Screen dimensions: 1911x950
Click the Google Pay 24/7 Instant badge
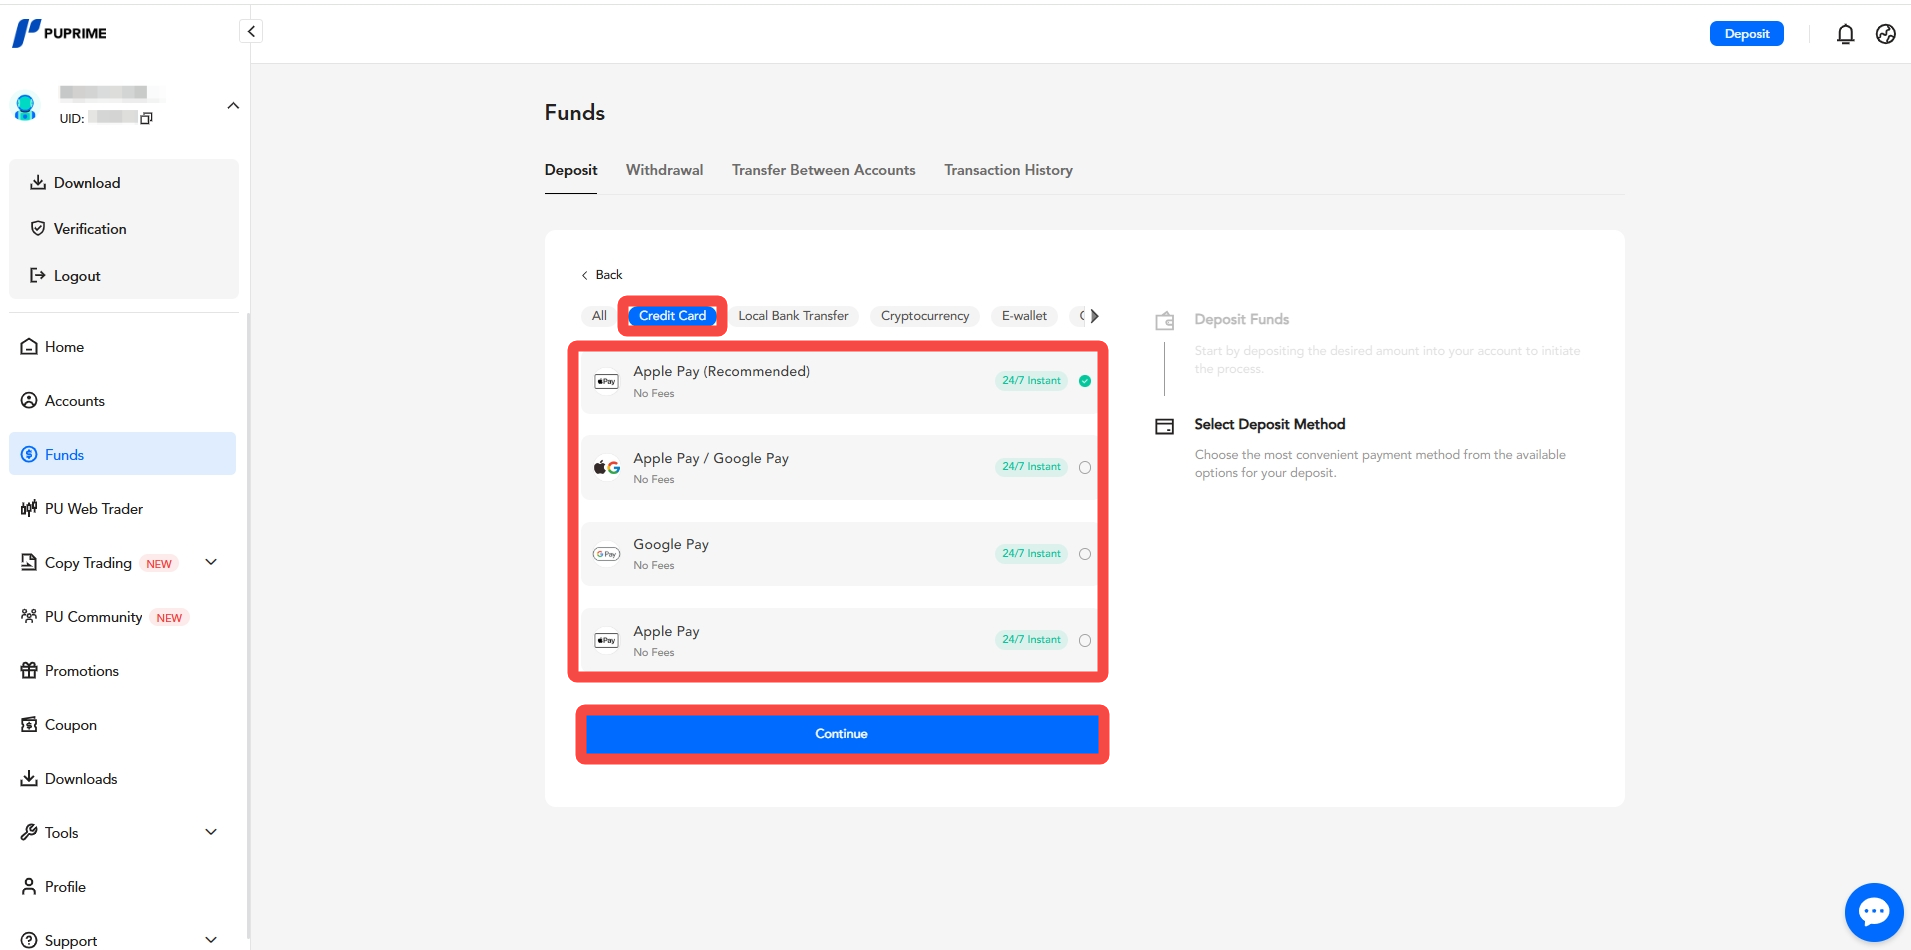(x=1031, y=554)
